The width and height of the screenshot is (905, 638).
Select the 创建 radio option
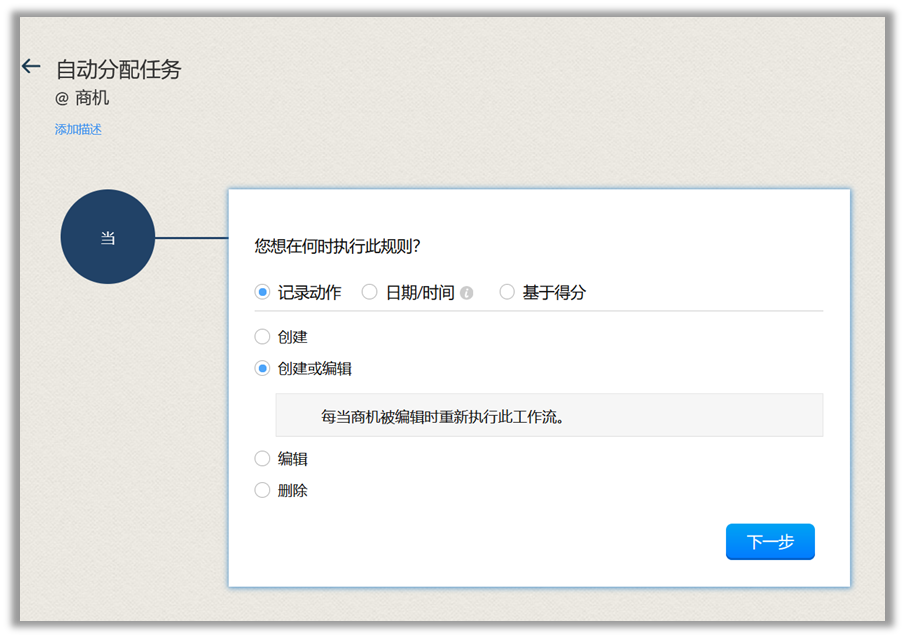pyautogui.click(x=263, y=337)
